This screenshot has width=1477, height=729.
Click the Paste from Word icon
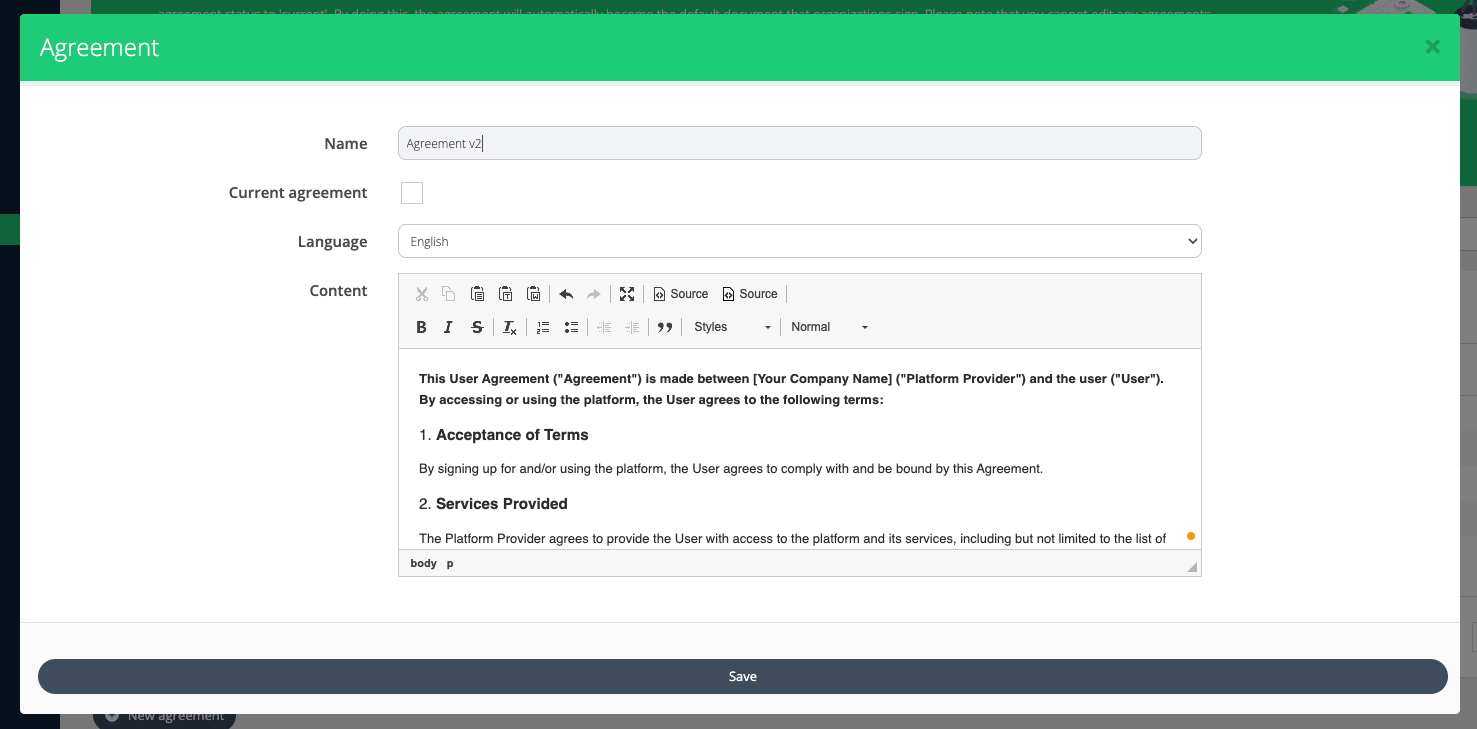(534, 294)
